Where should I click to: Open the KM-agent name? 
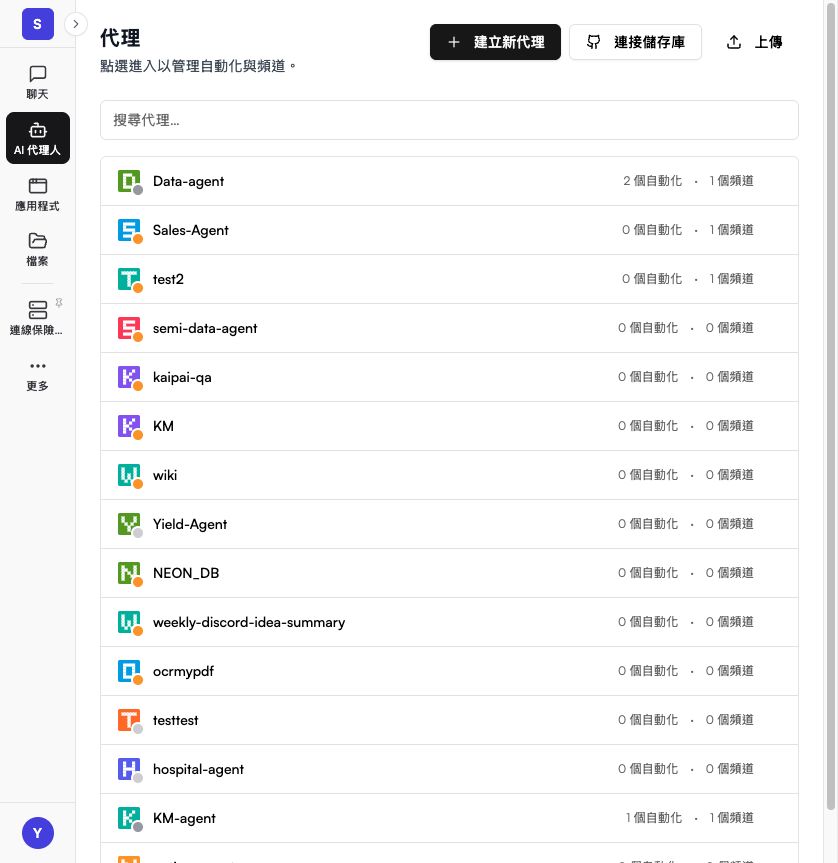(184, 818)
